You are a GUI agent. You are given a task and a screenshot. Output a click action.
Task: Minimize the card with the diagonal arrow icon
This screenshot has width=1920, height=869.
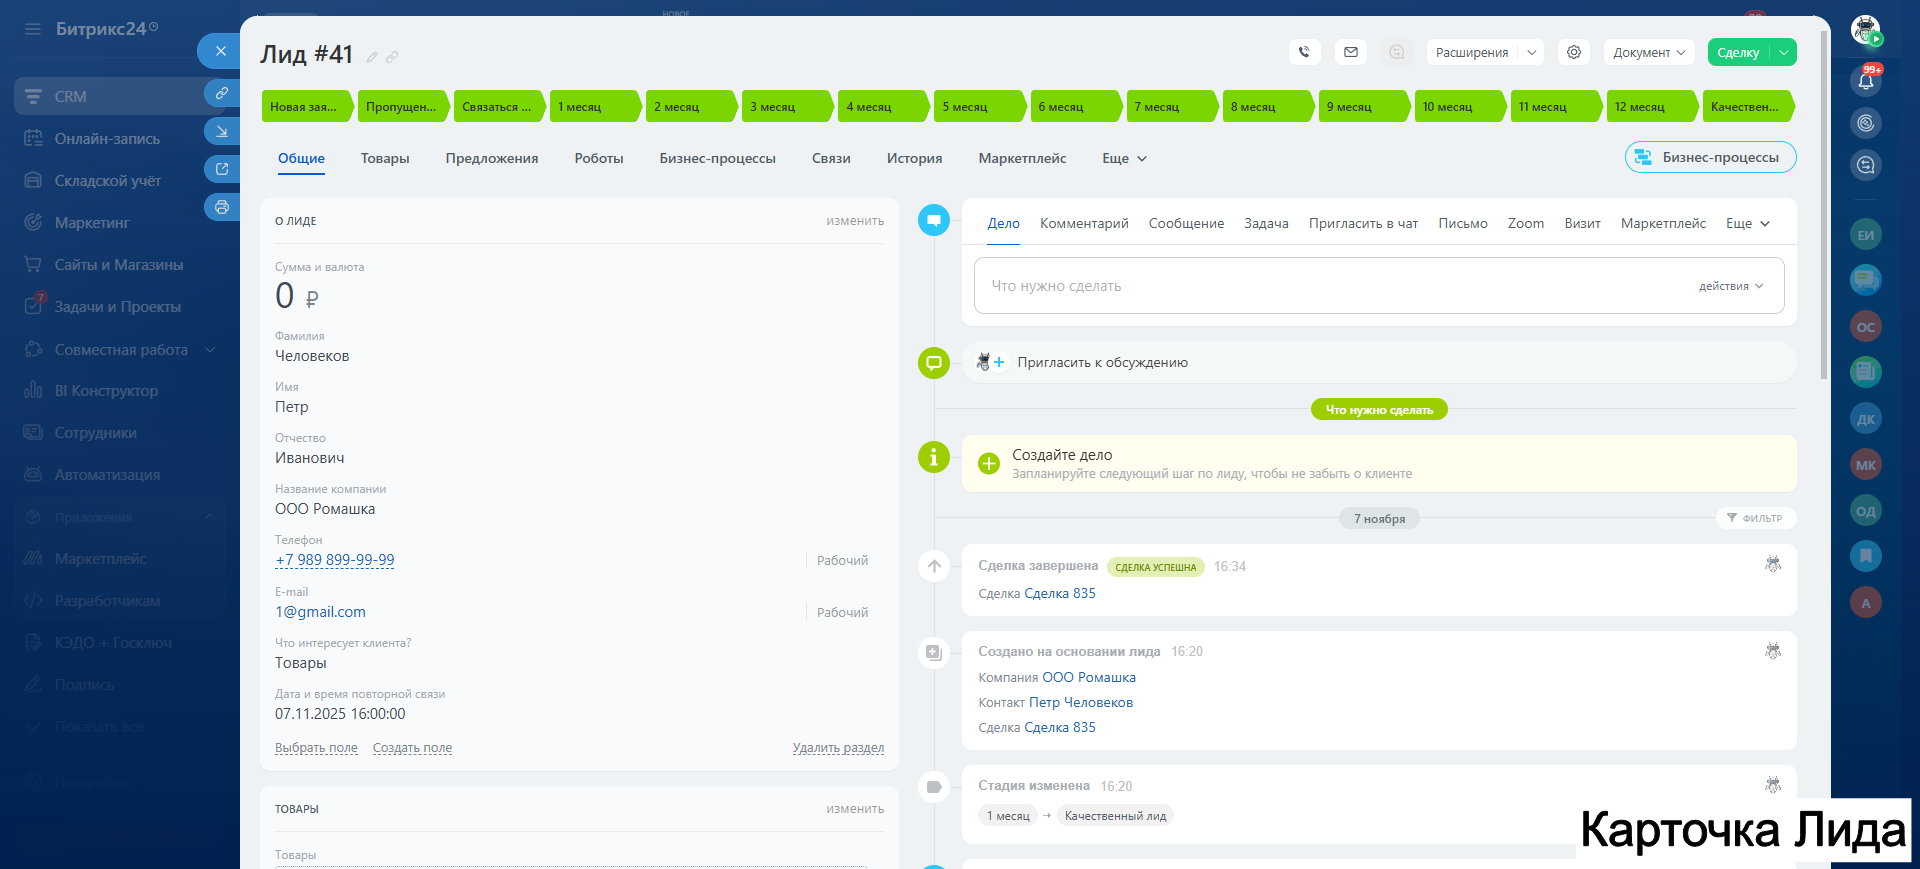221,131
